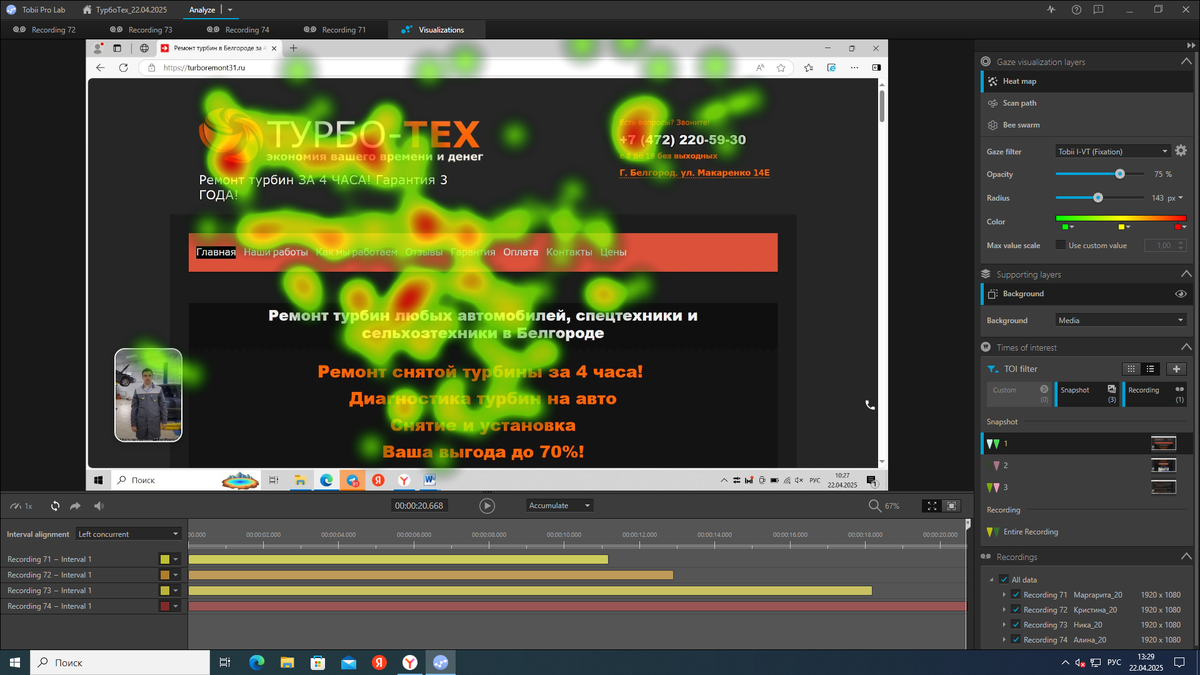Viewport: 1200px width, 675px height.
Task: Select the Heat map visualization layer
Action: [1086, 81]
